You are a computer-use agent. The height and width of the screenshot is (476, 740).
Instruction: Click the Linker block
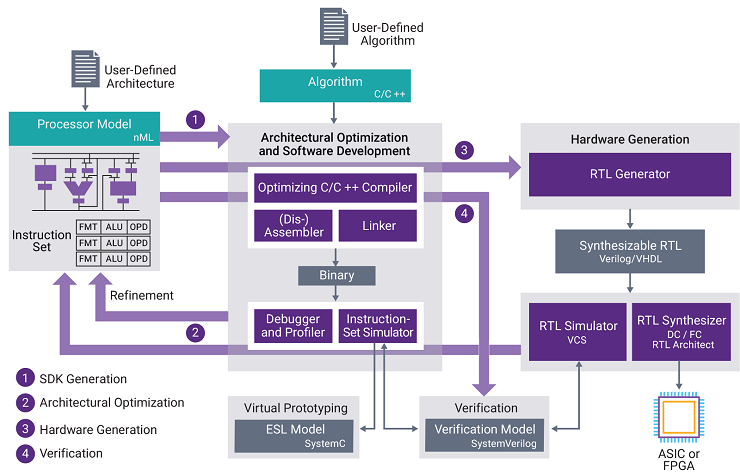(379, 226)
